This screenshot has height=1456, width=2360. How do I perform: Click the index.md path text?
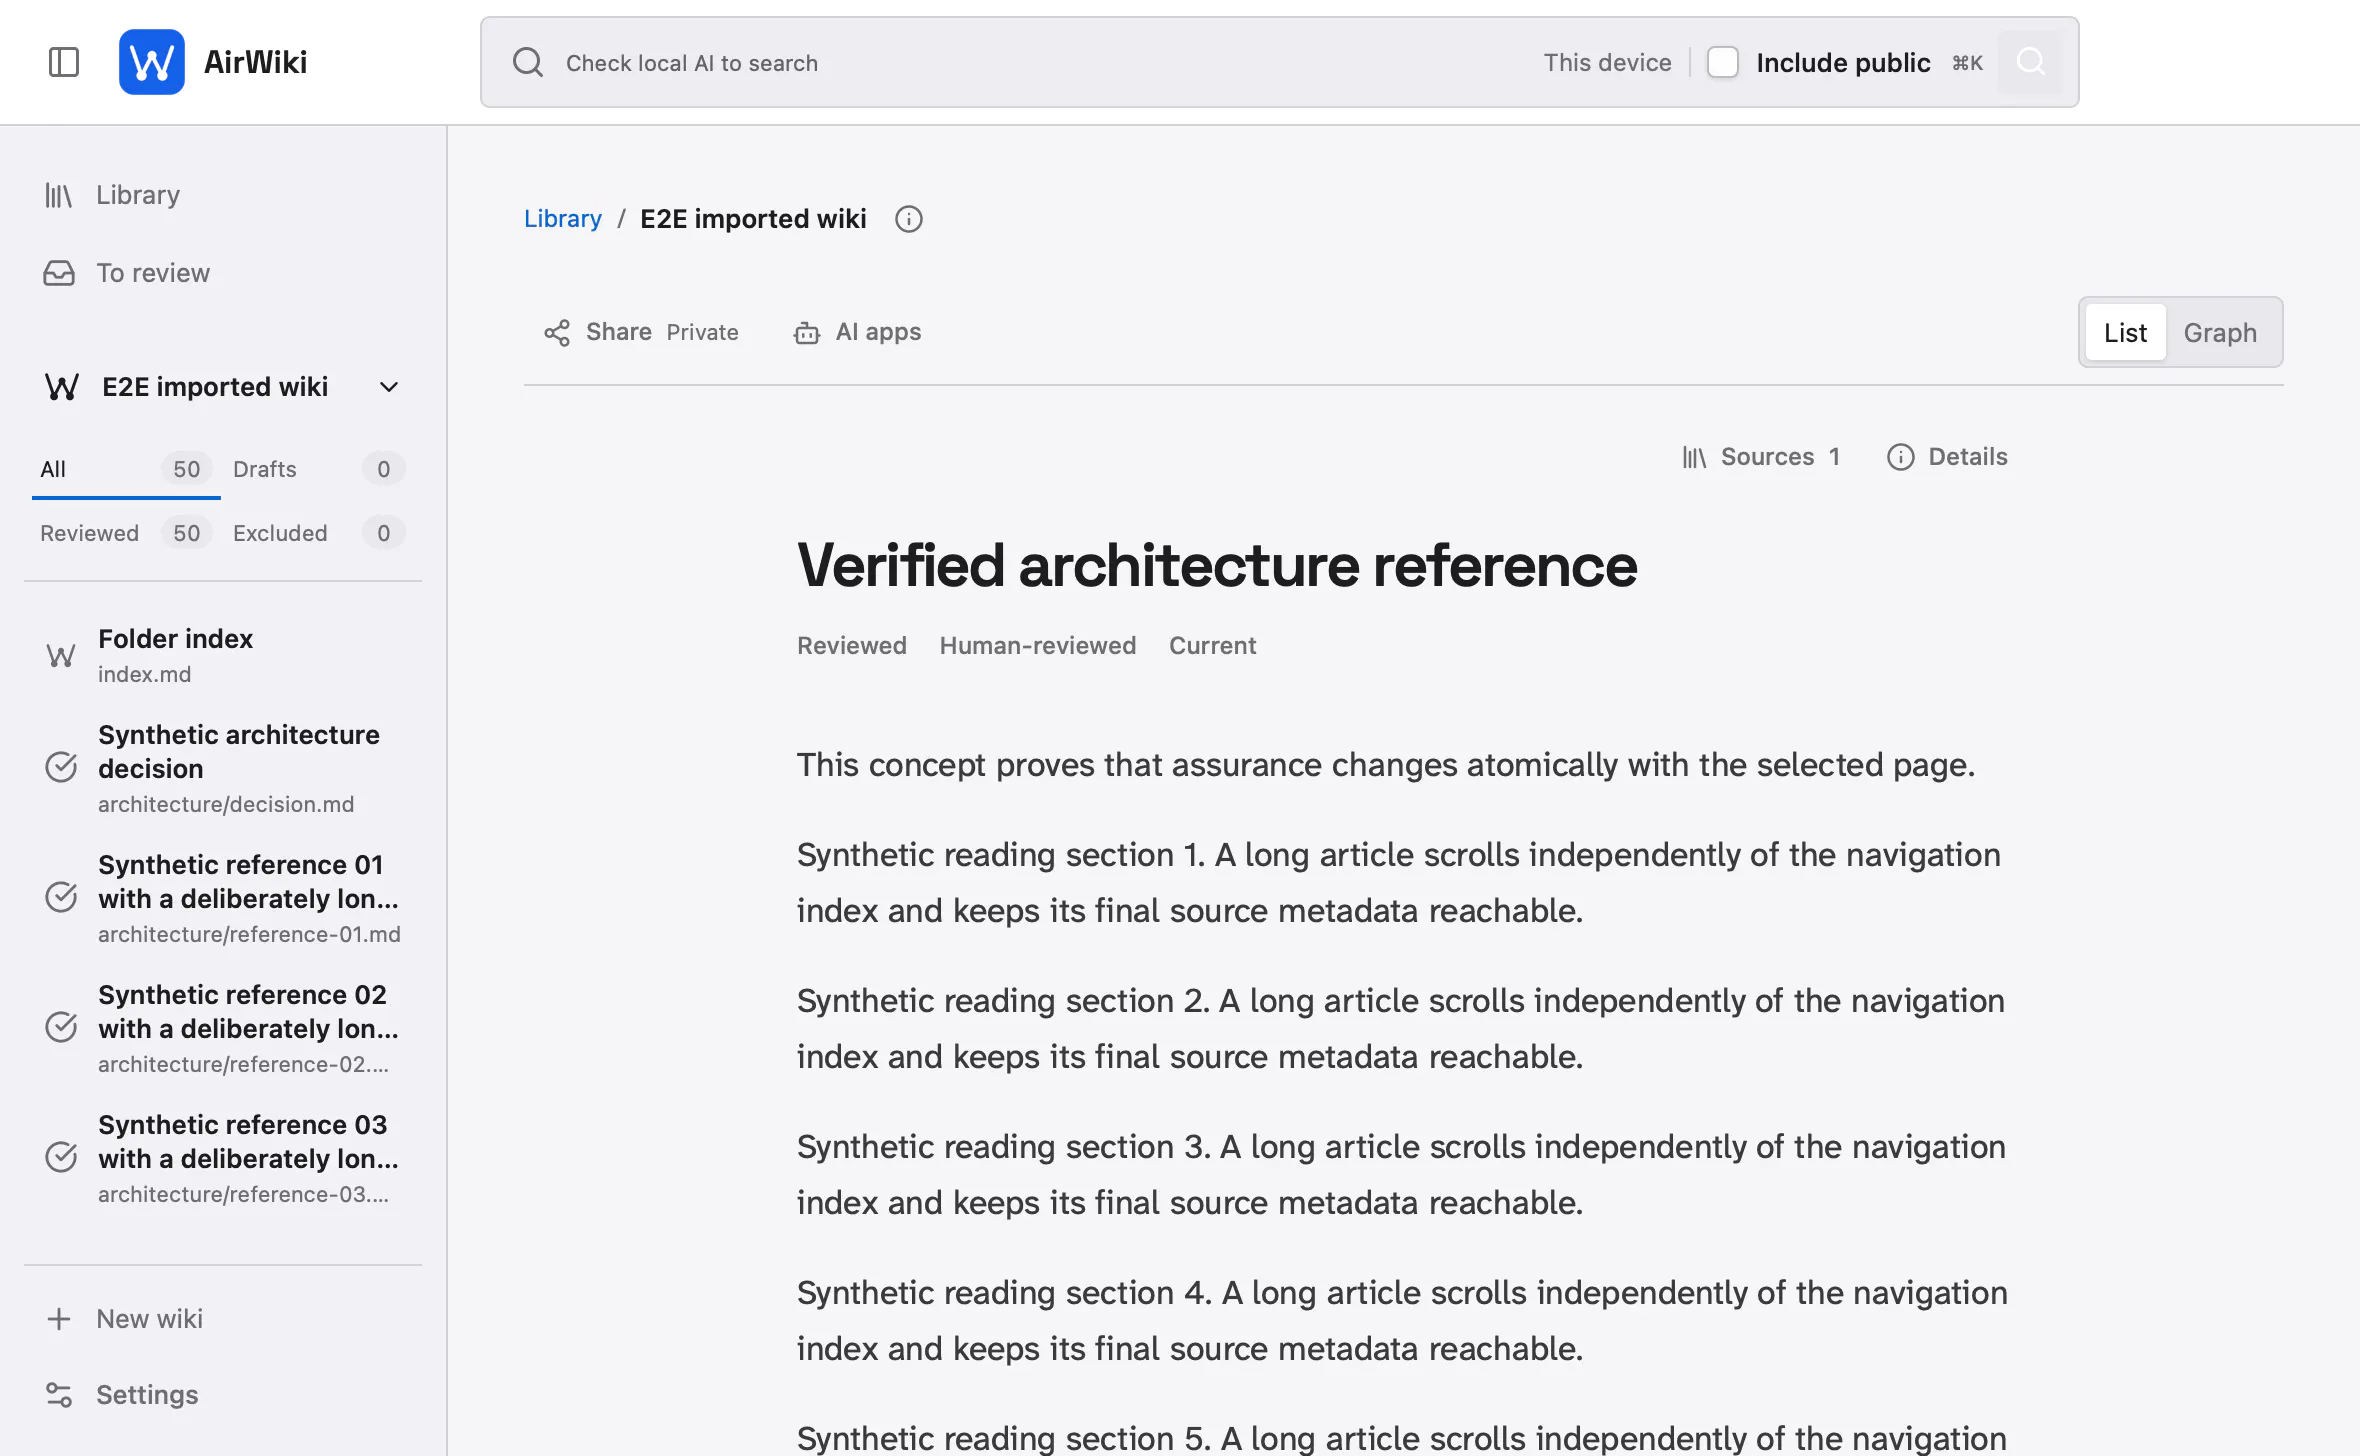[144, 674]
